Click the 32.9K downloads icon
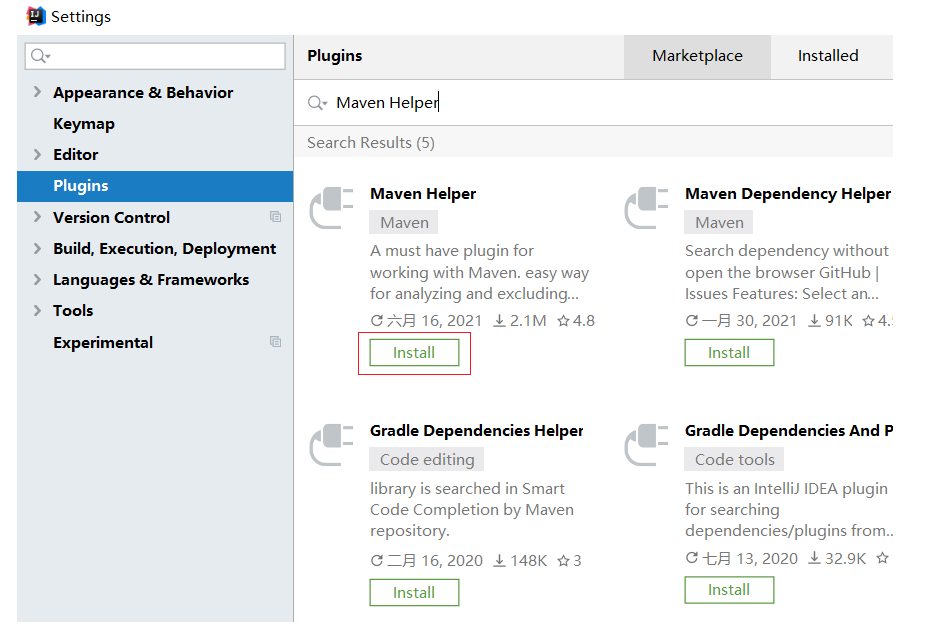The width and height of the screenshot is (934, 630). 814,559
